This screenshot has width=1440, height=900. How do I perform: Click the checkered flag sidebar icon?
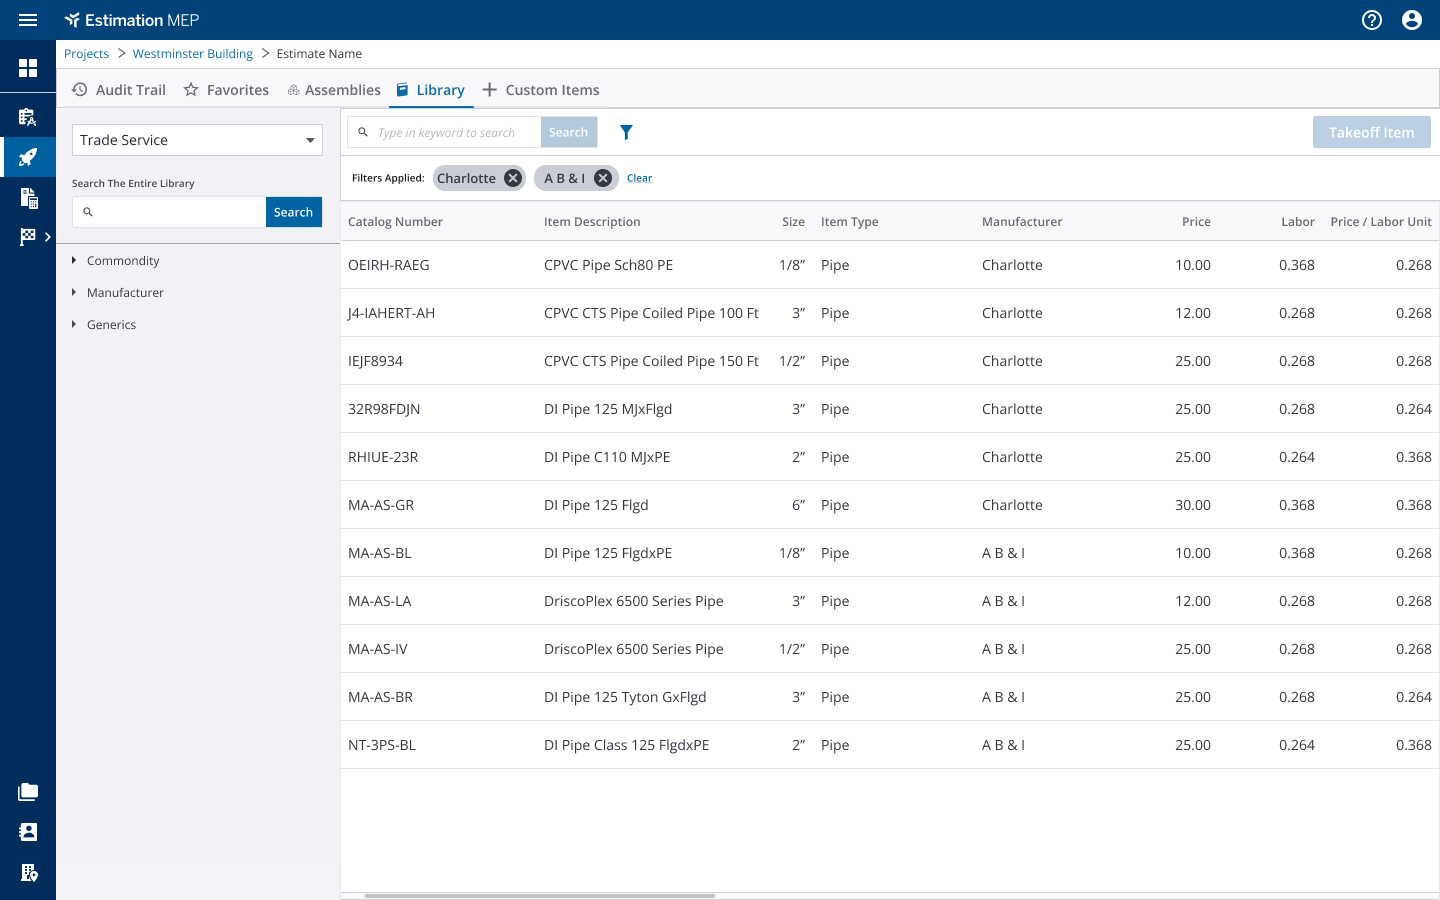coord(28,237)
